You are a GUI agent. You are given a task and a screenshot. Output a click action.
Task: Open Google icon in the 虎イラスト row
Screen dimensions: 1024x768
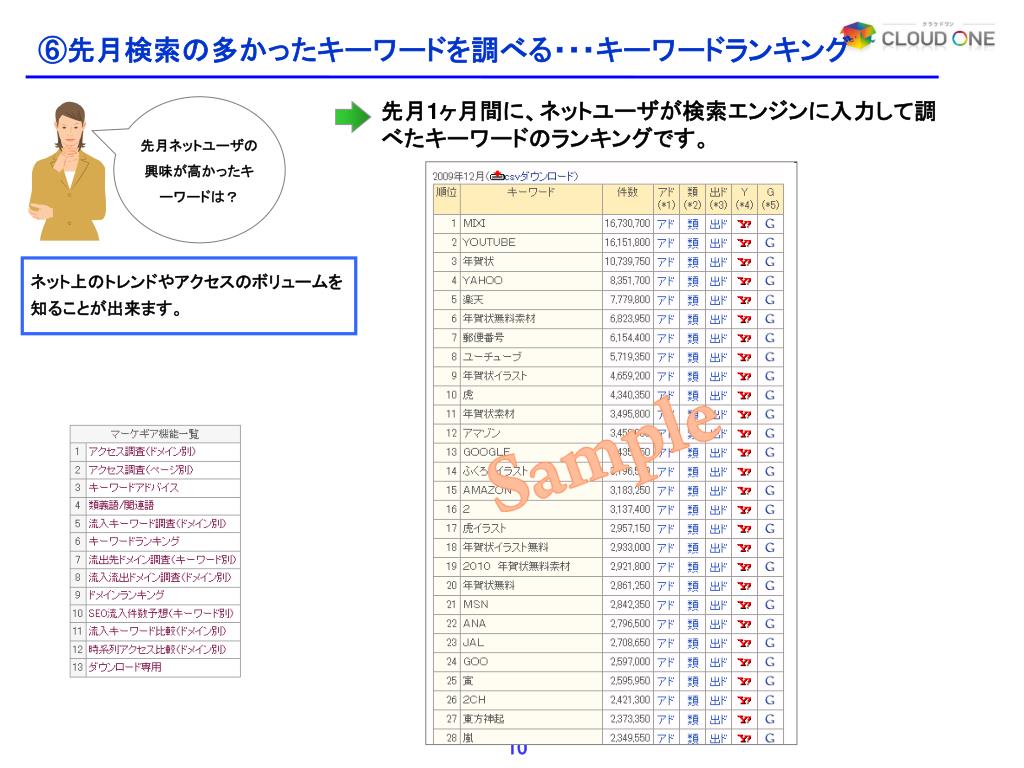click(770, 529)
